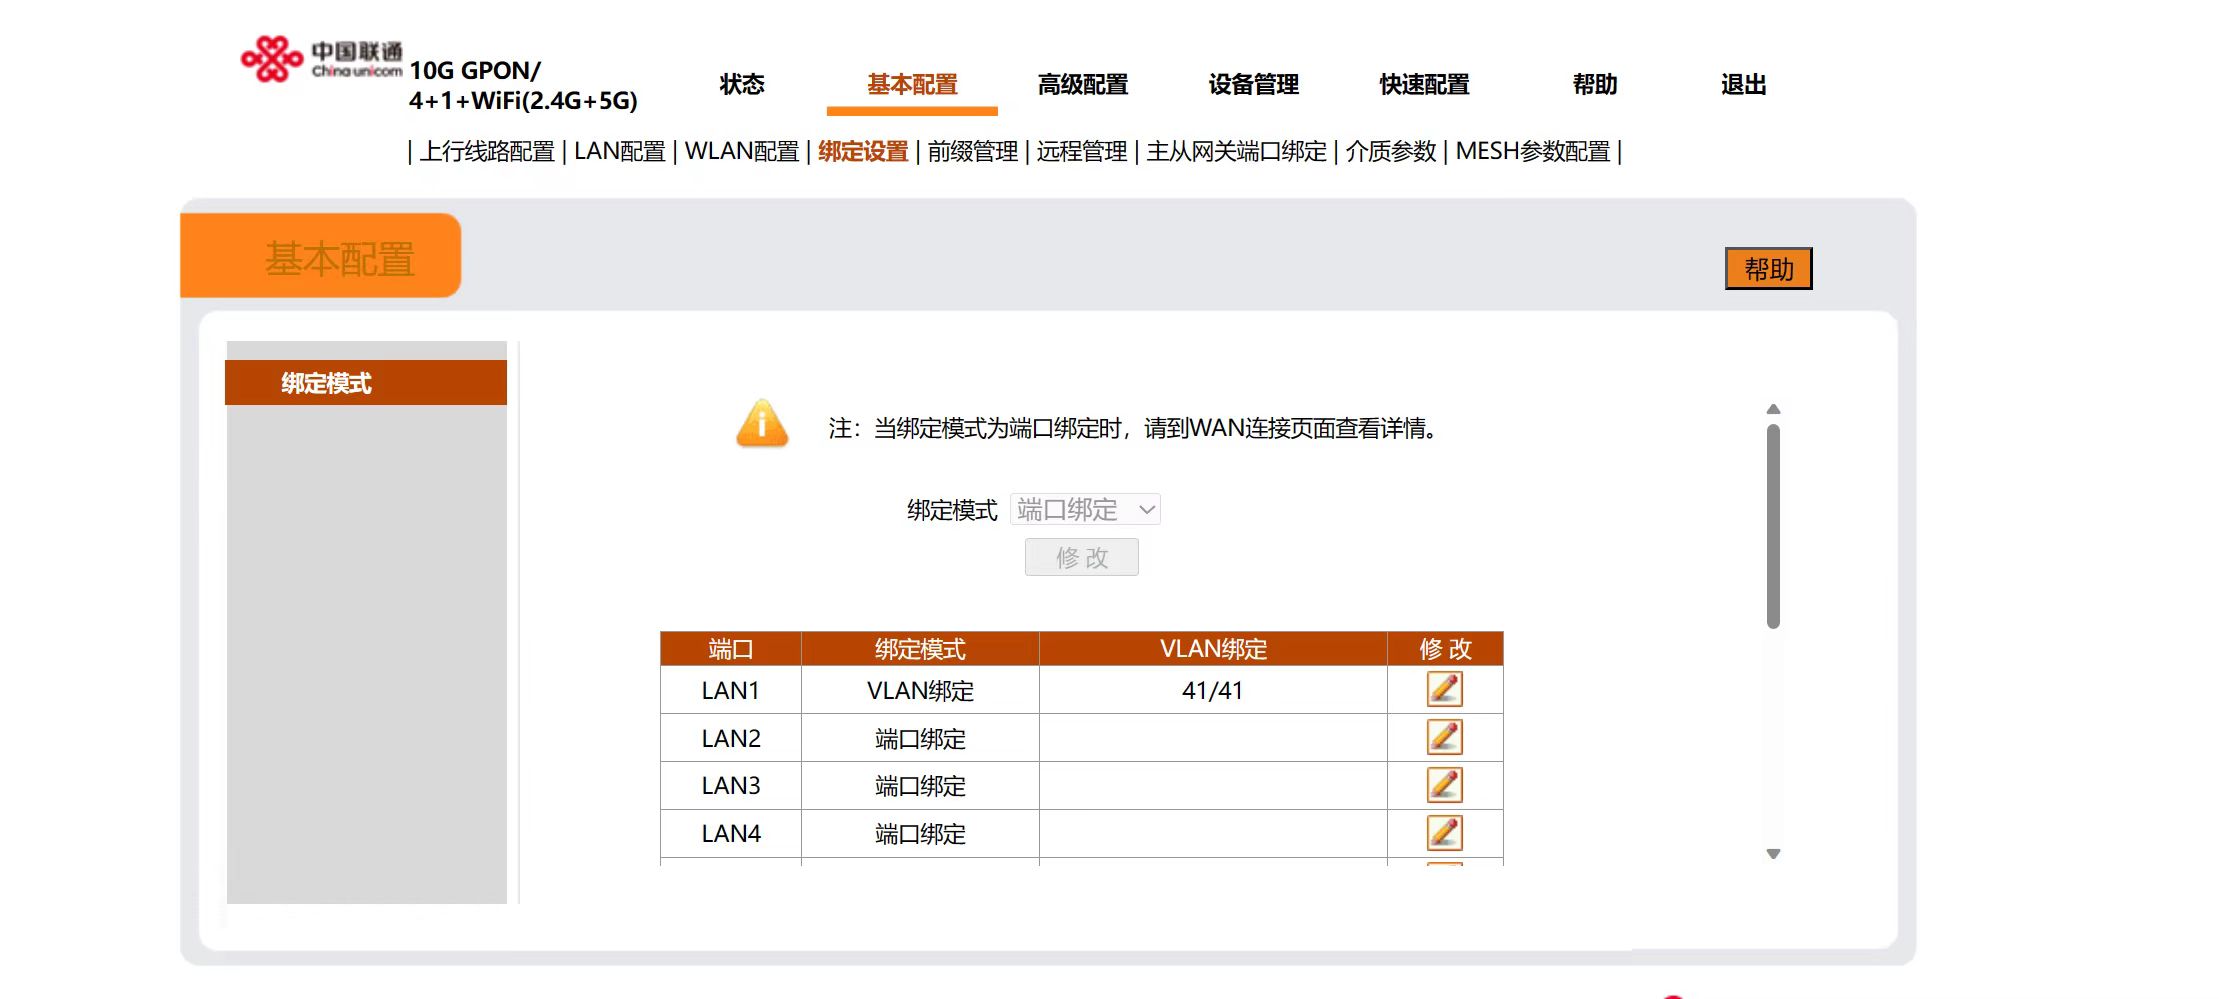Go to 远程管理 submenu
Screen dimensions: 2219x999
click(x=1081, y=151)
